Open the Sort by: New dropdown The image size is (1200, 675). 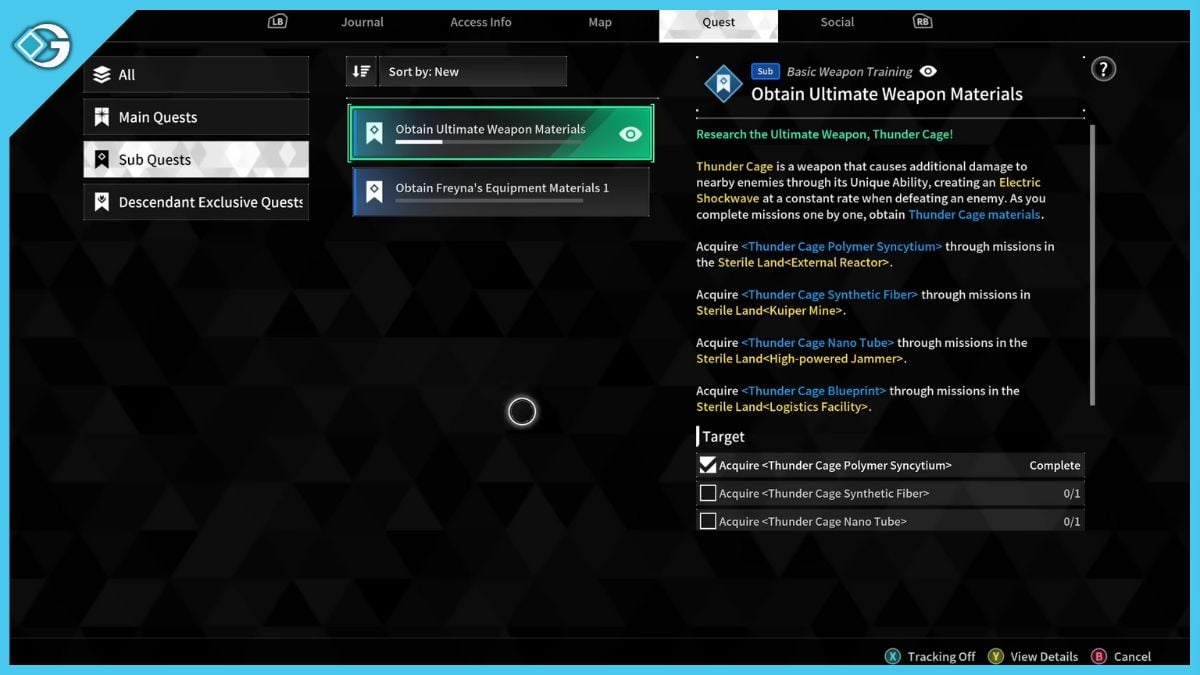tap(472, 72)
